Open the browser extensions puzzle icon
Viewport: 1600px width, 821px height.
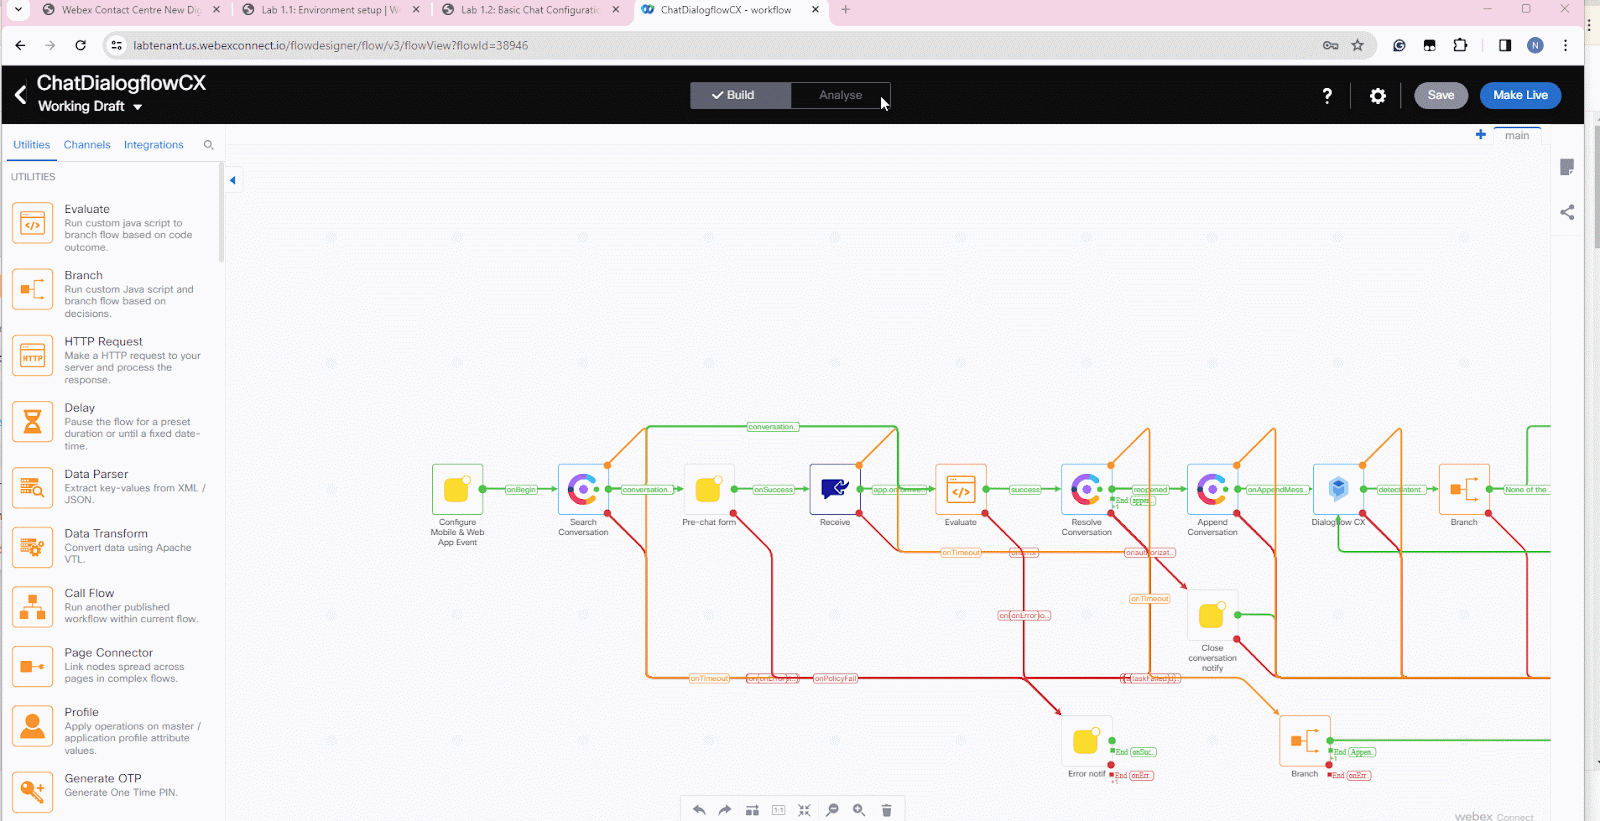point(1460,45)
